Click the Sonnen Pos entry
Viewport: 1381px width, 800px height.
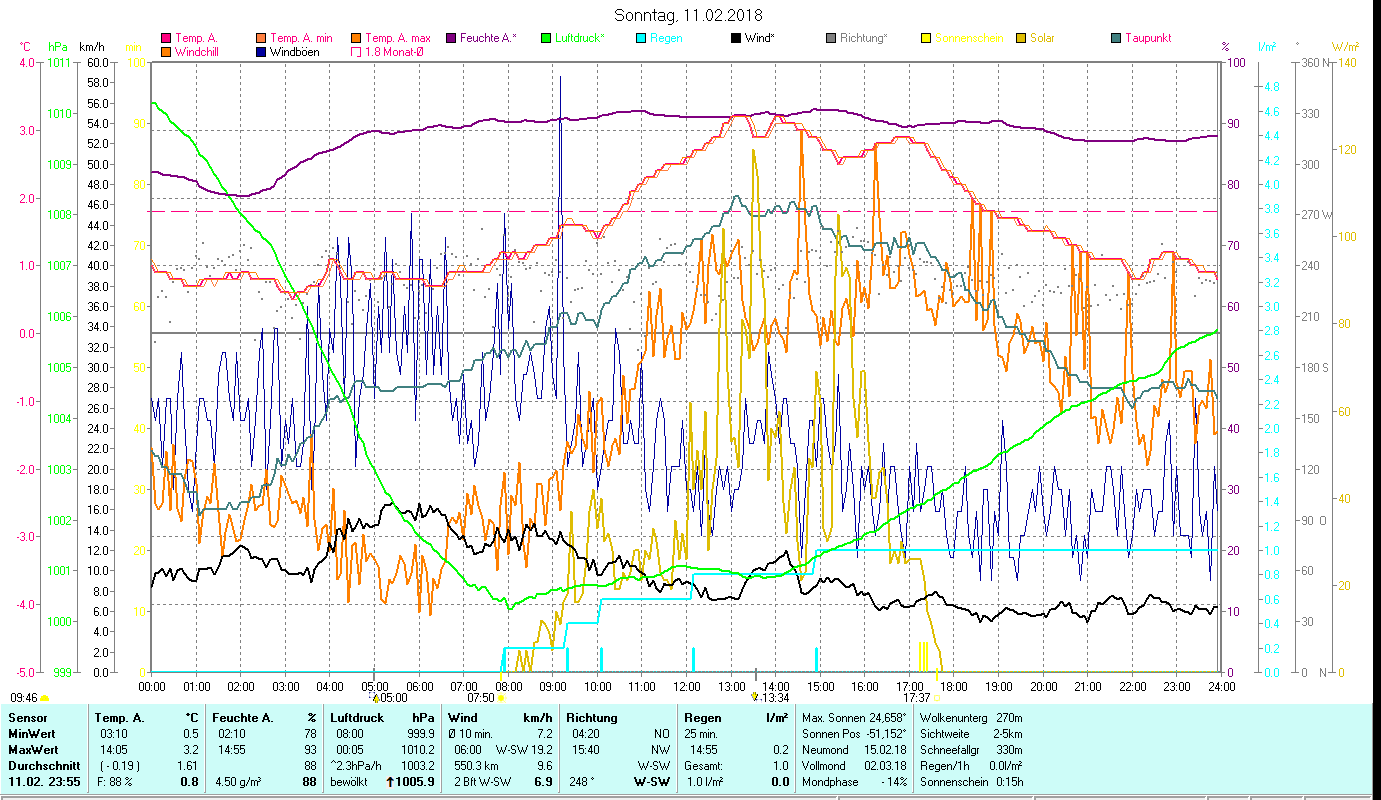click(x=855, y=734)
